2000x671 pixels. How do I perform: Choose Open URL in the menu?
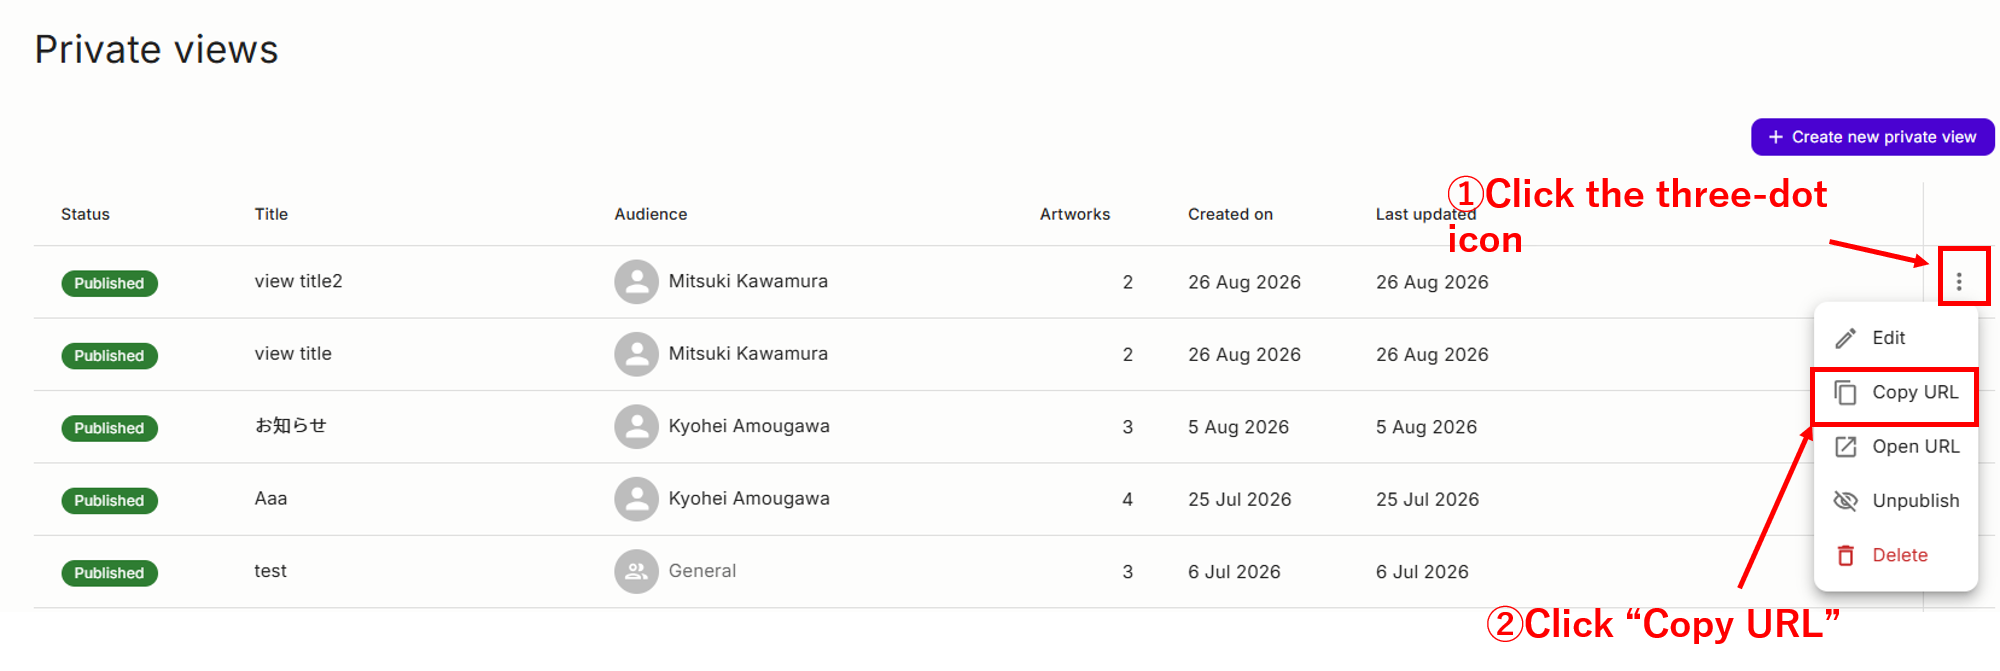click(1896, 447)
